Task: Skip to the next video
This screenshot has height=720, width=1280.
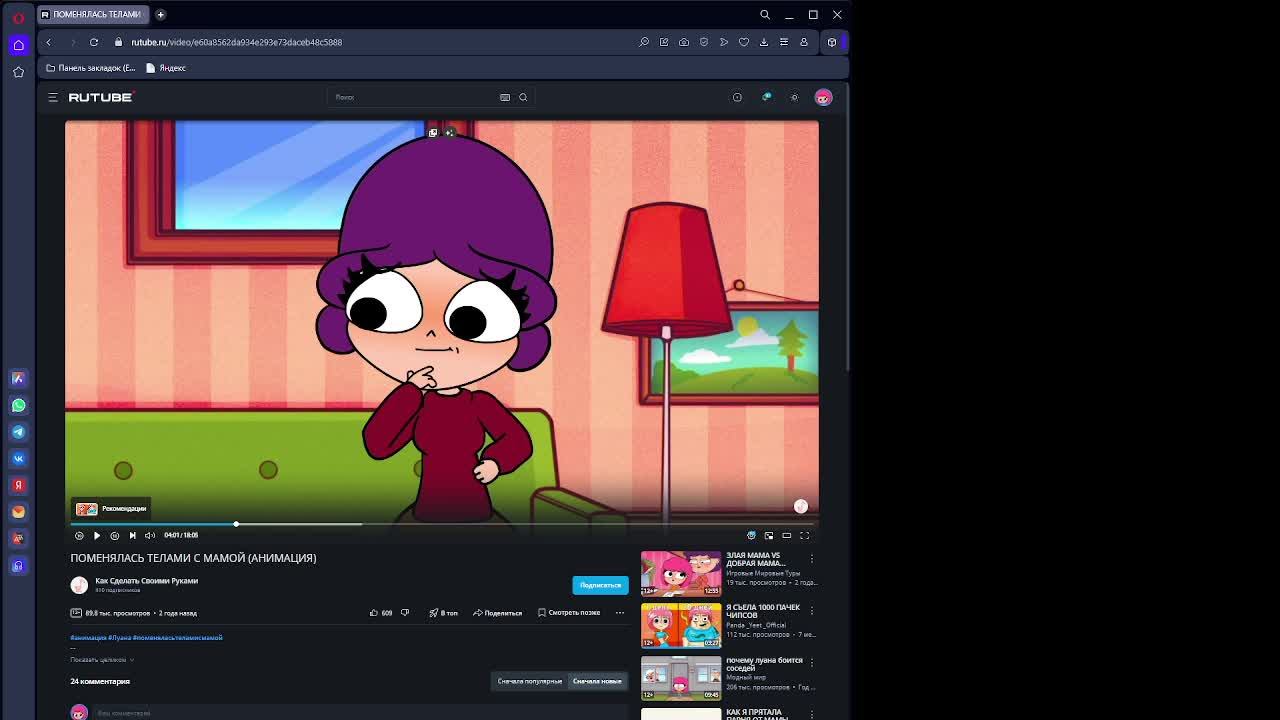Action: click(132, 535)
